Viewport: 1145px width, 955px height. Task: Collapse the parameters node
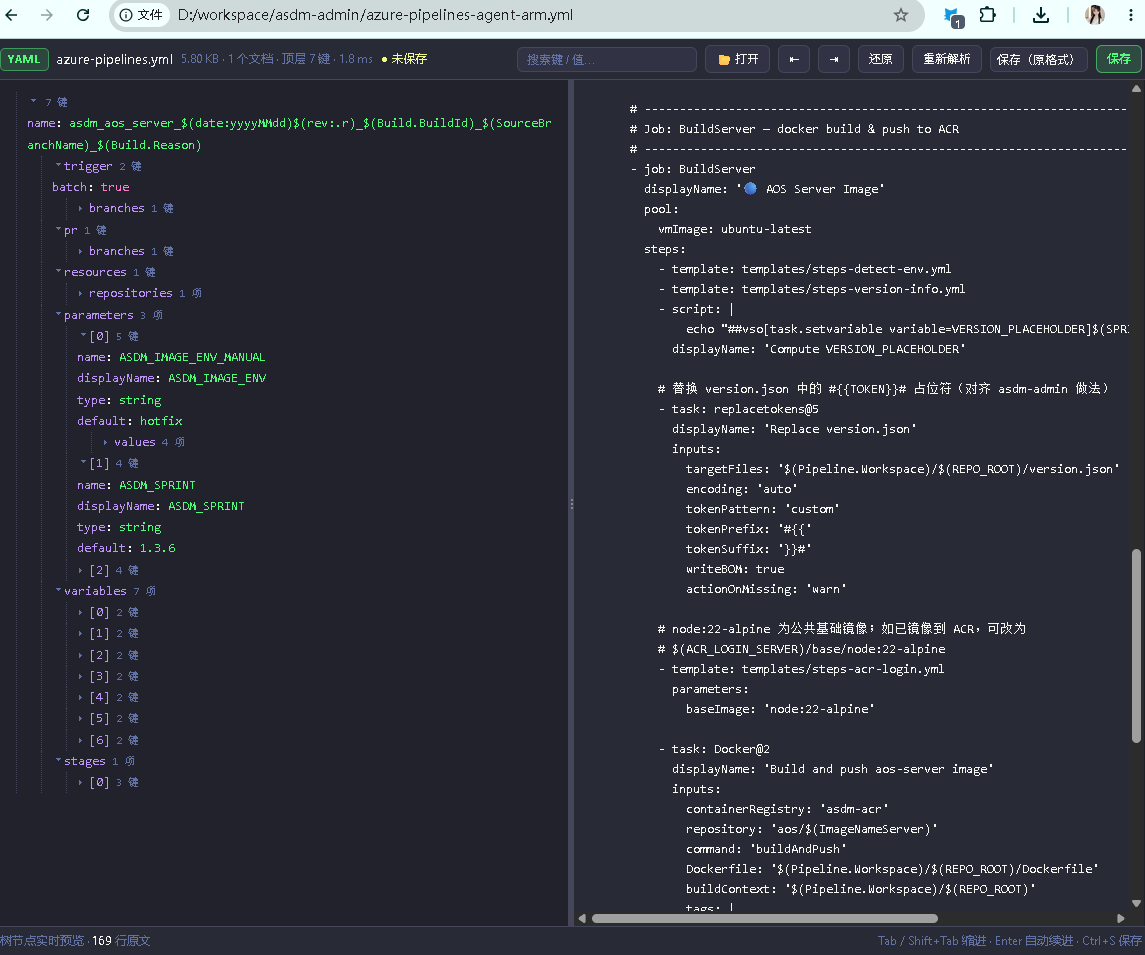point(58,315)
